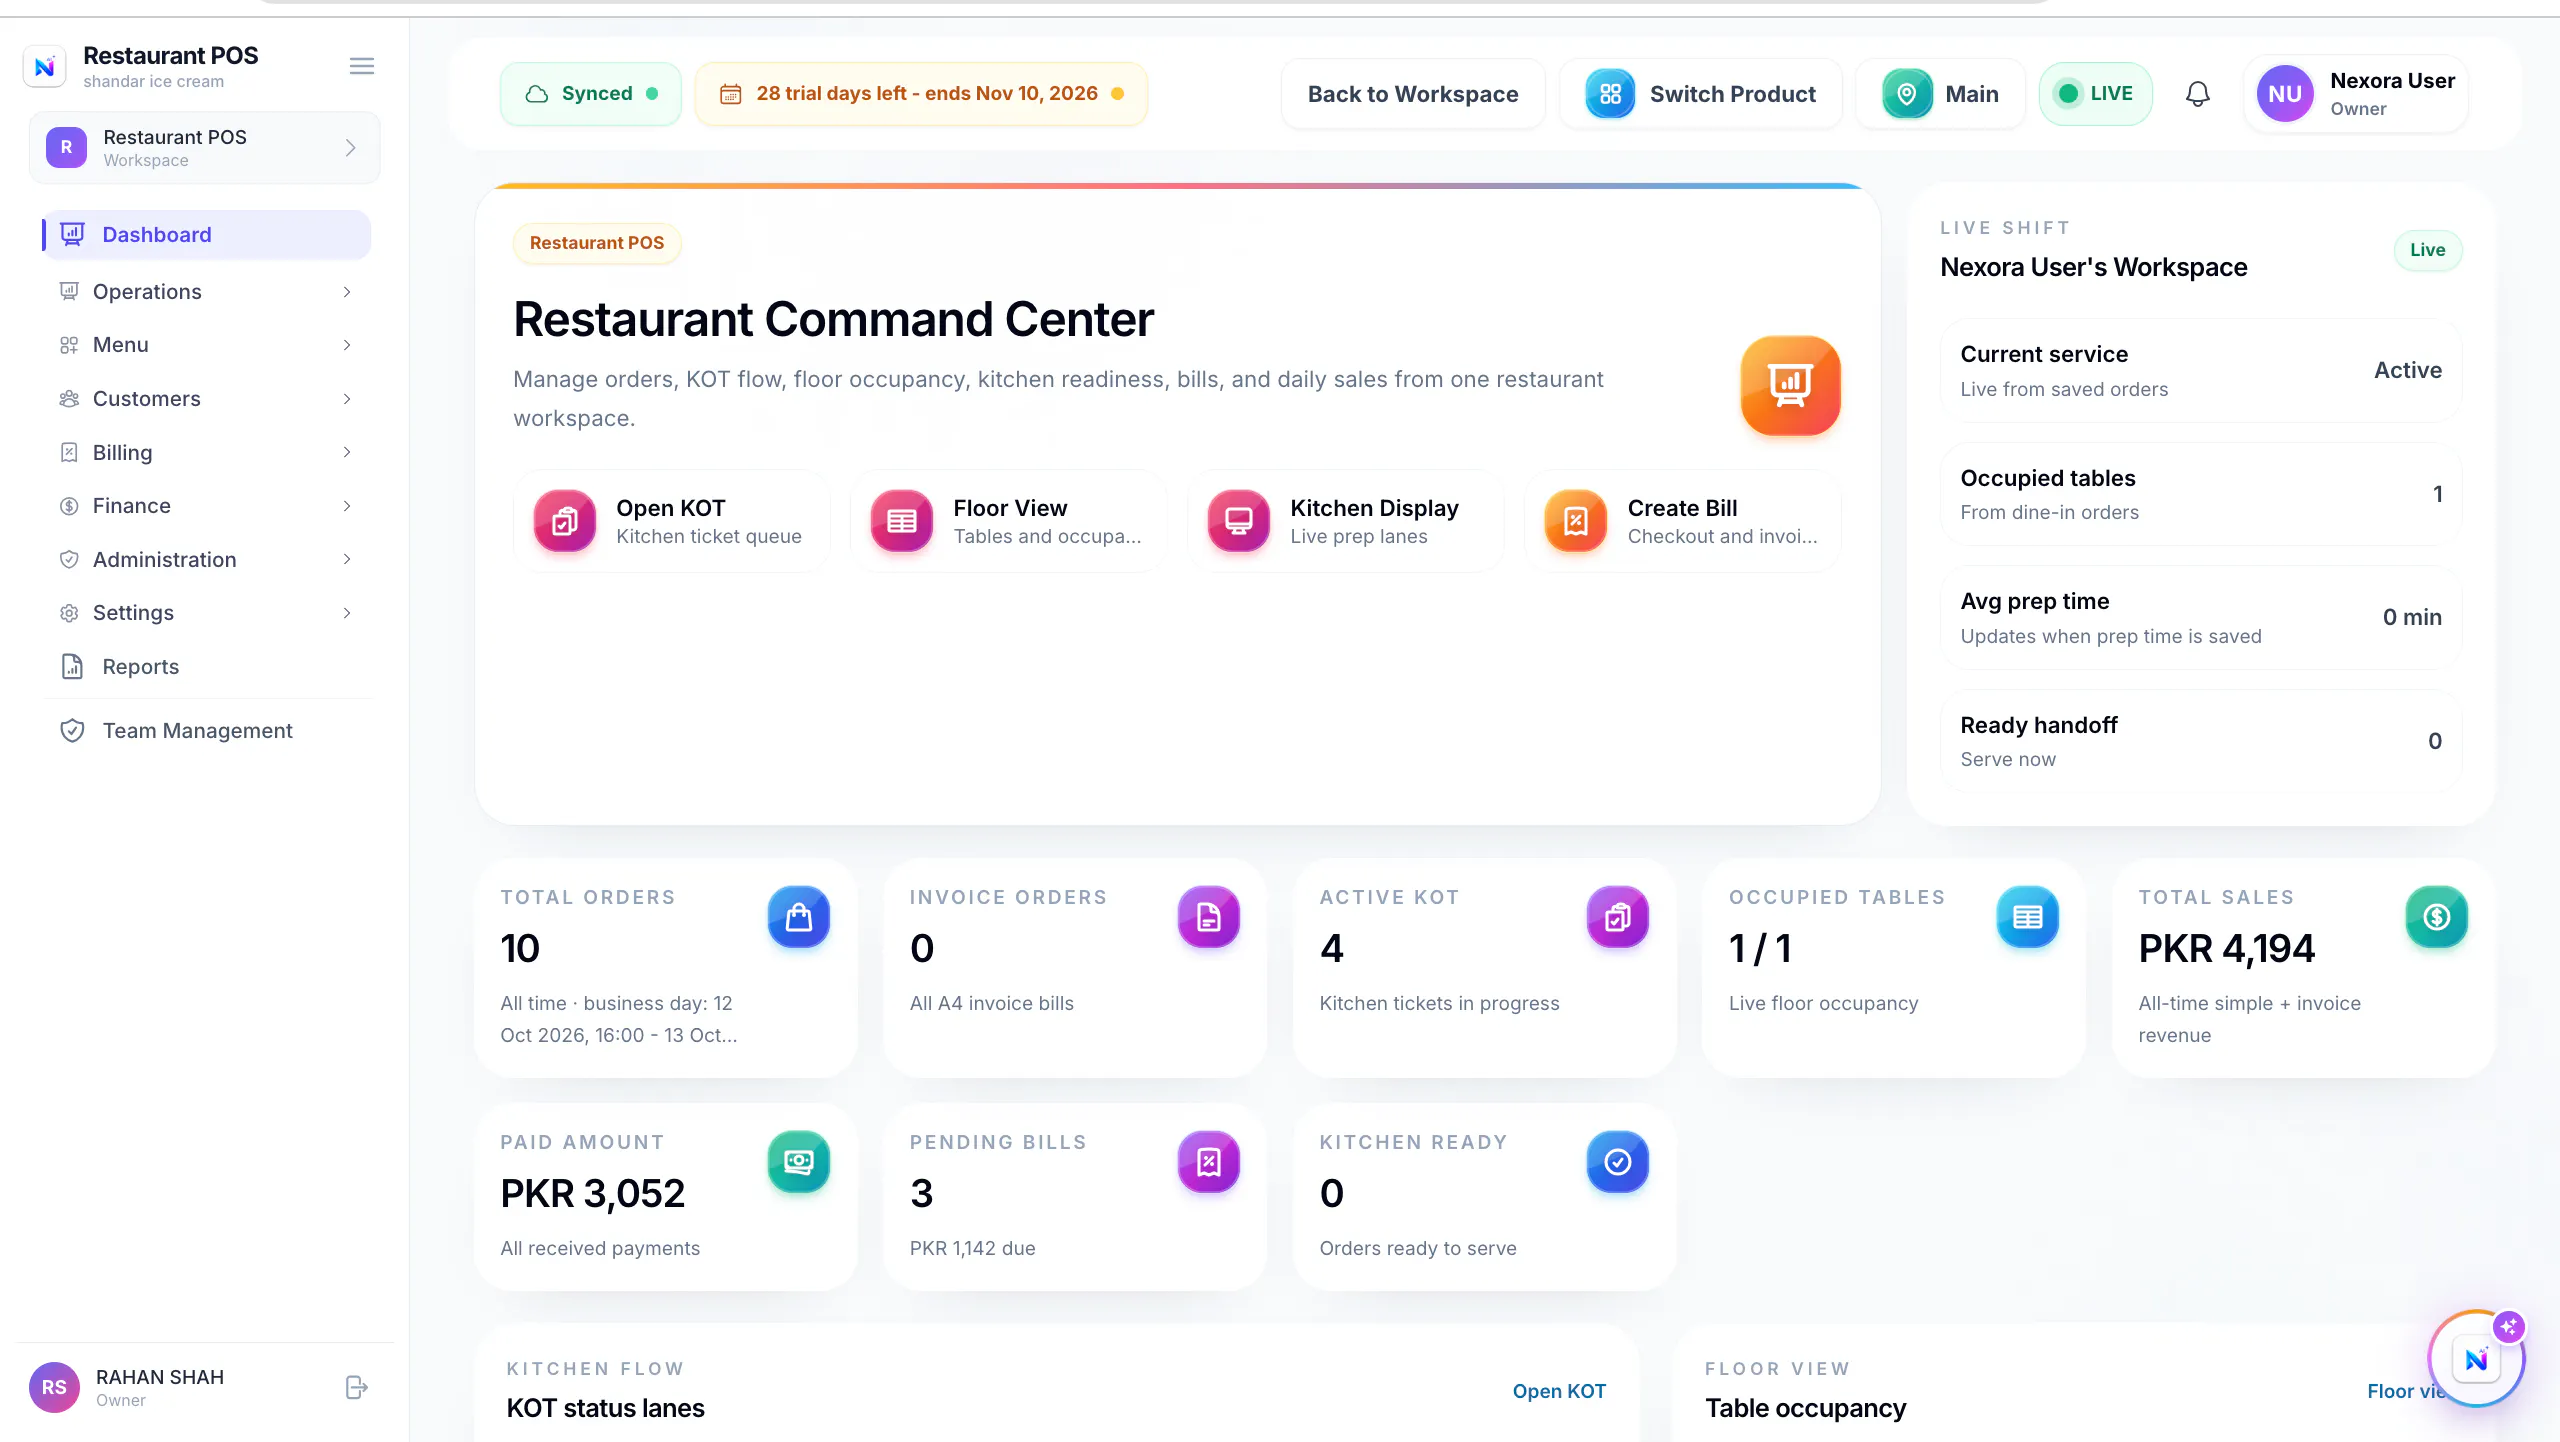The height and width of the screenshot is (1442, 2560).
Task: Open the notifications bell
Action: pos(2197,94)
